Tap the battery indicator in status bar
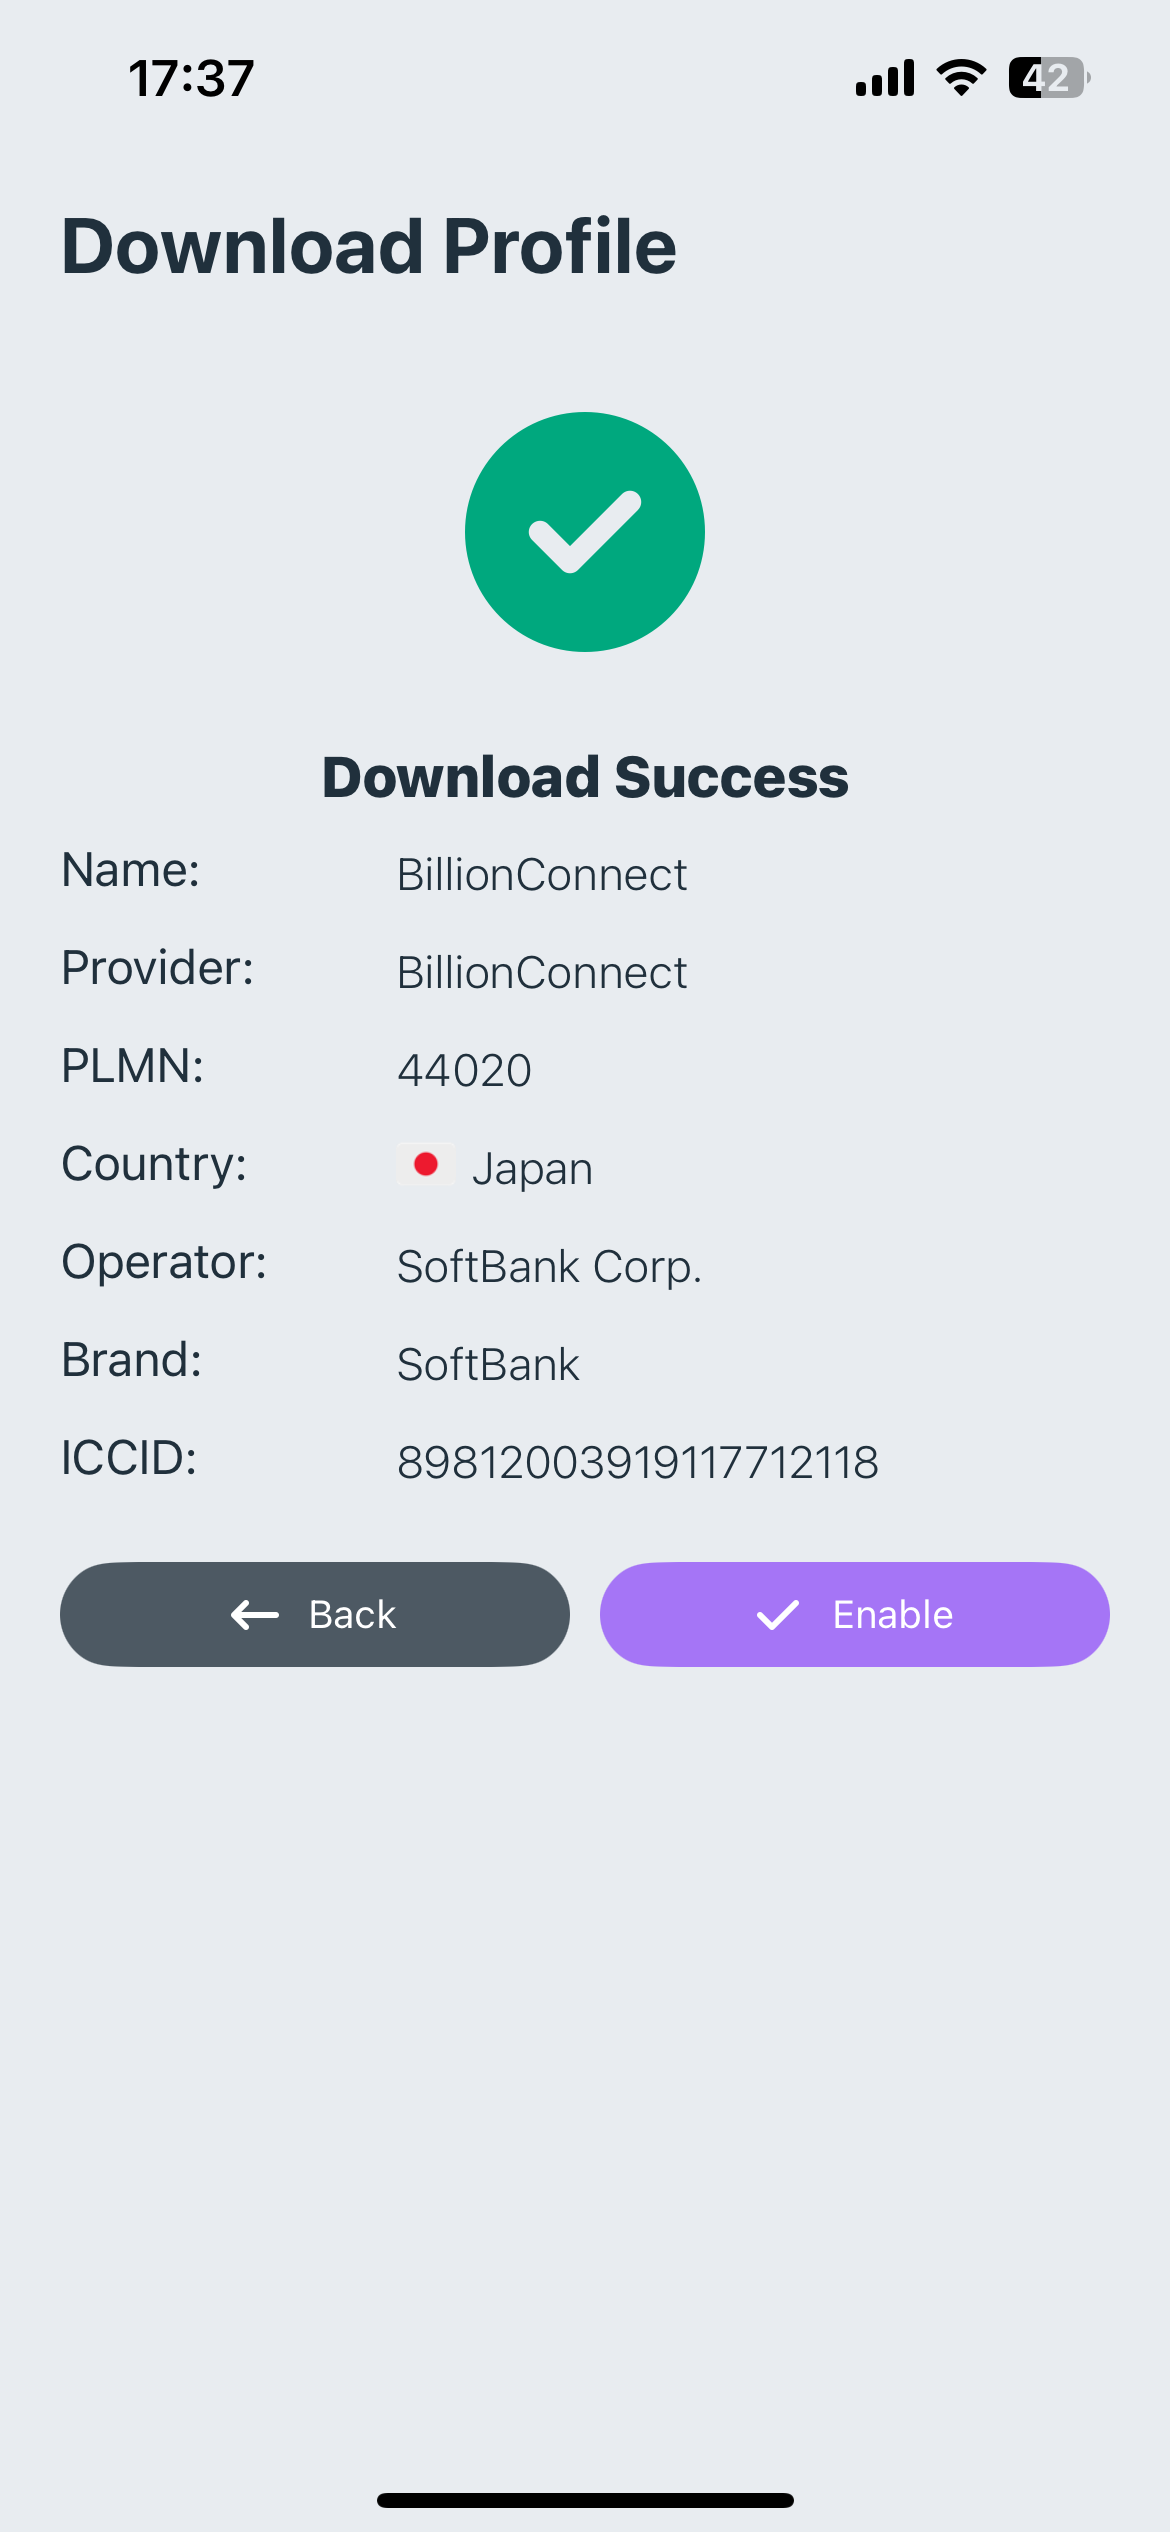Image resolution: width=1170 pixels, height=2532 pixels. tap(1049, 77)
